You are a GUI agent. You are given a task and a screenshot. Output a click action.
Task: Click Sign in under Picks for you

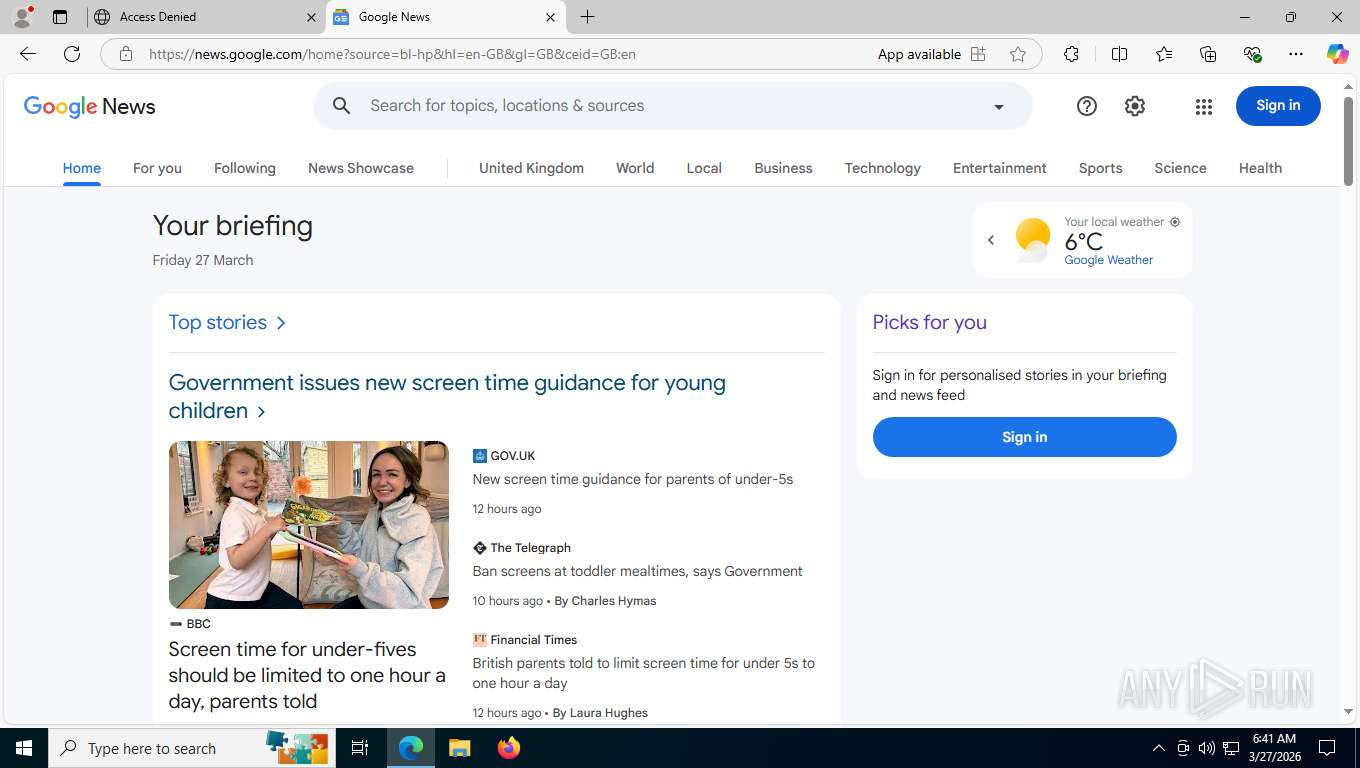pos(1024,437)
